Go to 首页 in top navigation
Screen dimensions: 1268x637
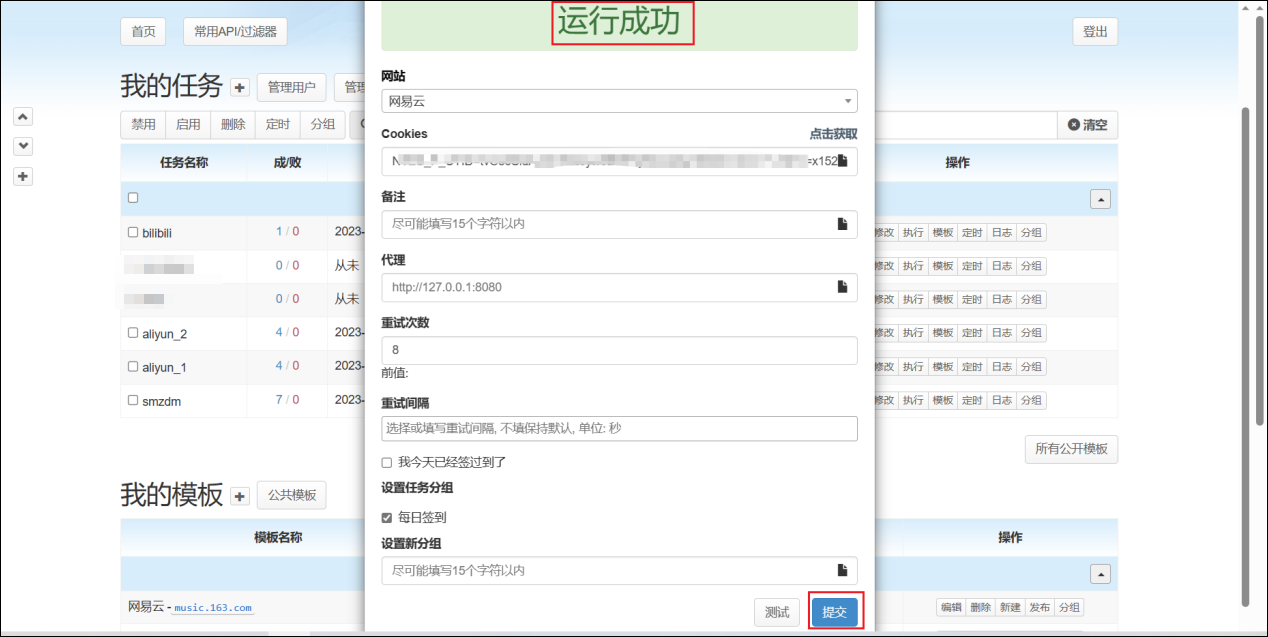click(143, 32)
